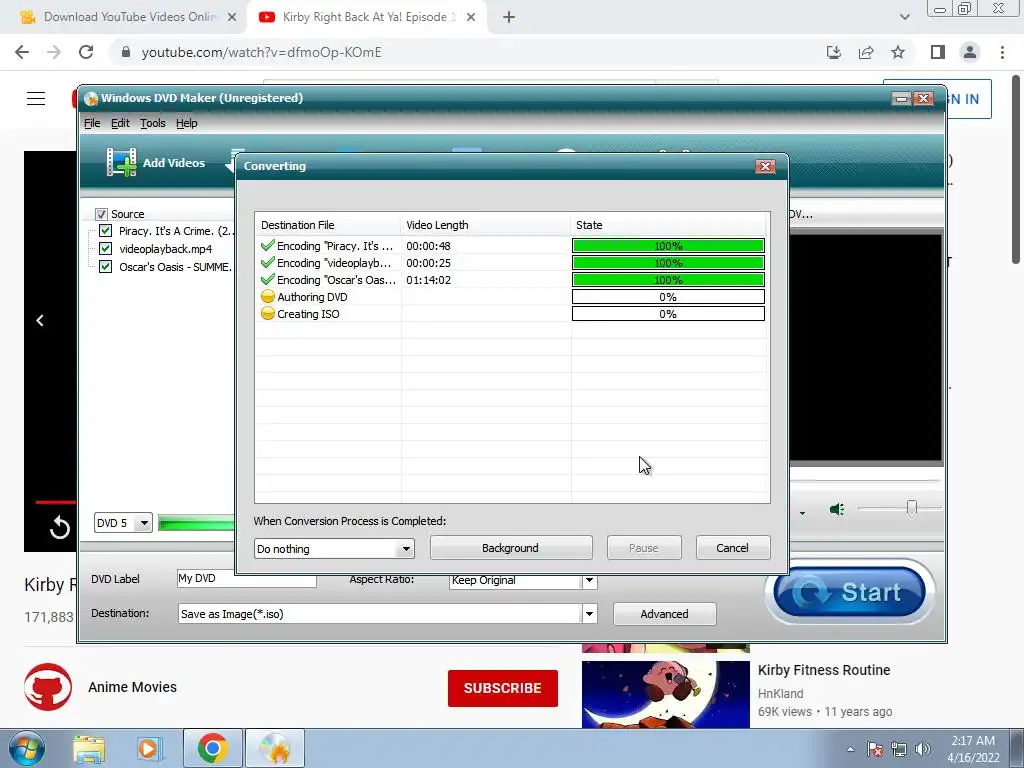Click the Encoding Piracy green checkmark icon

click(x=267, y=246)
